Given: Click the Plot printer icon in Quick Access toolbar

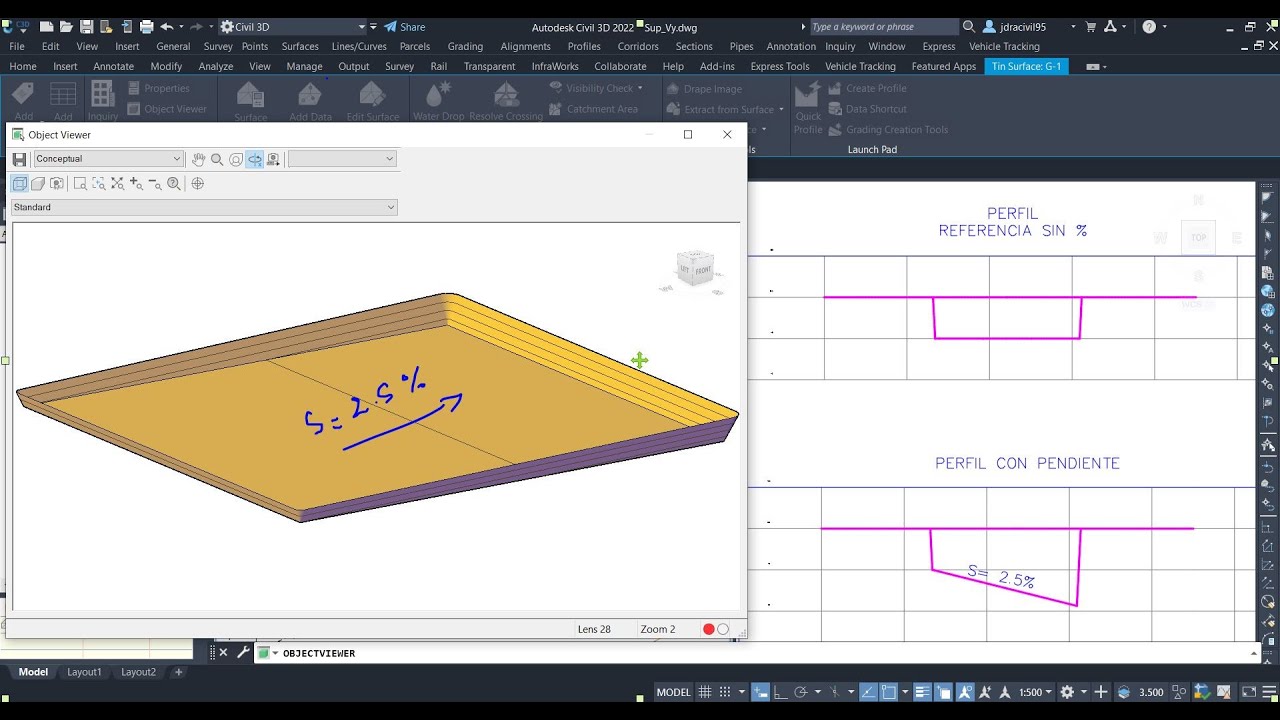Looking at the screenshot, I should point(147,27).
